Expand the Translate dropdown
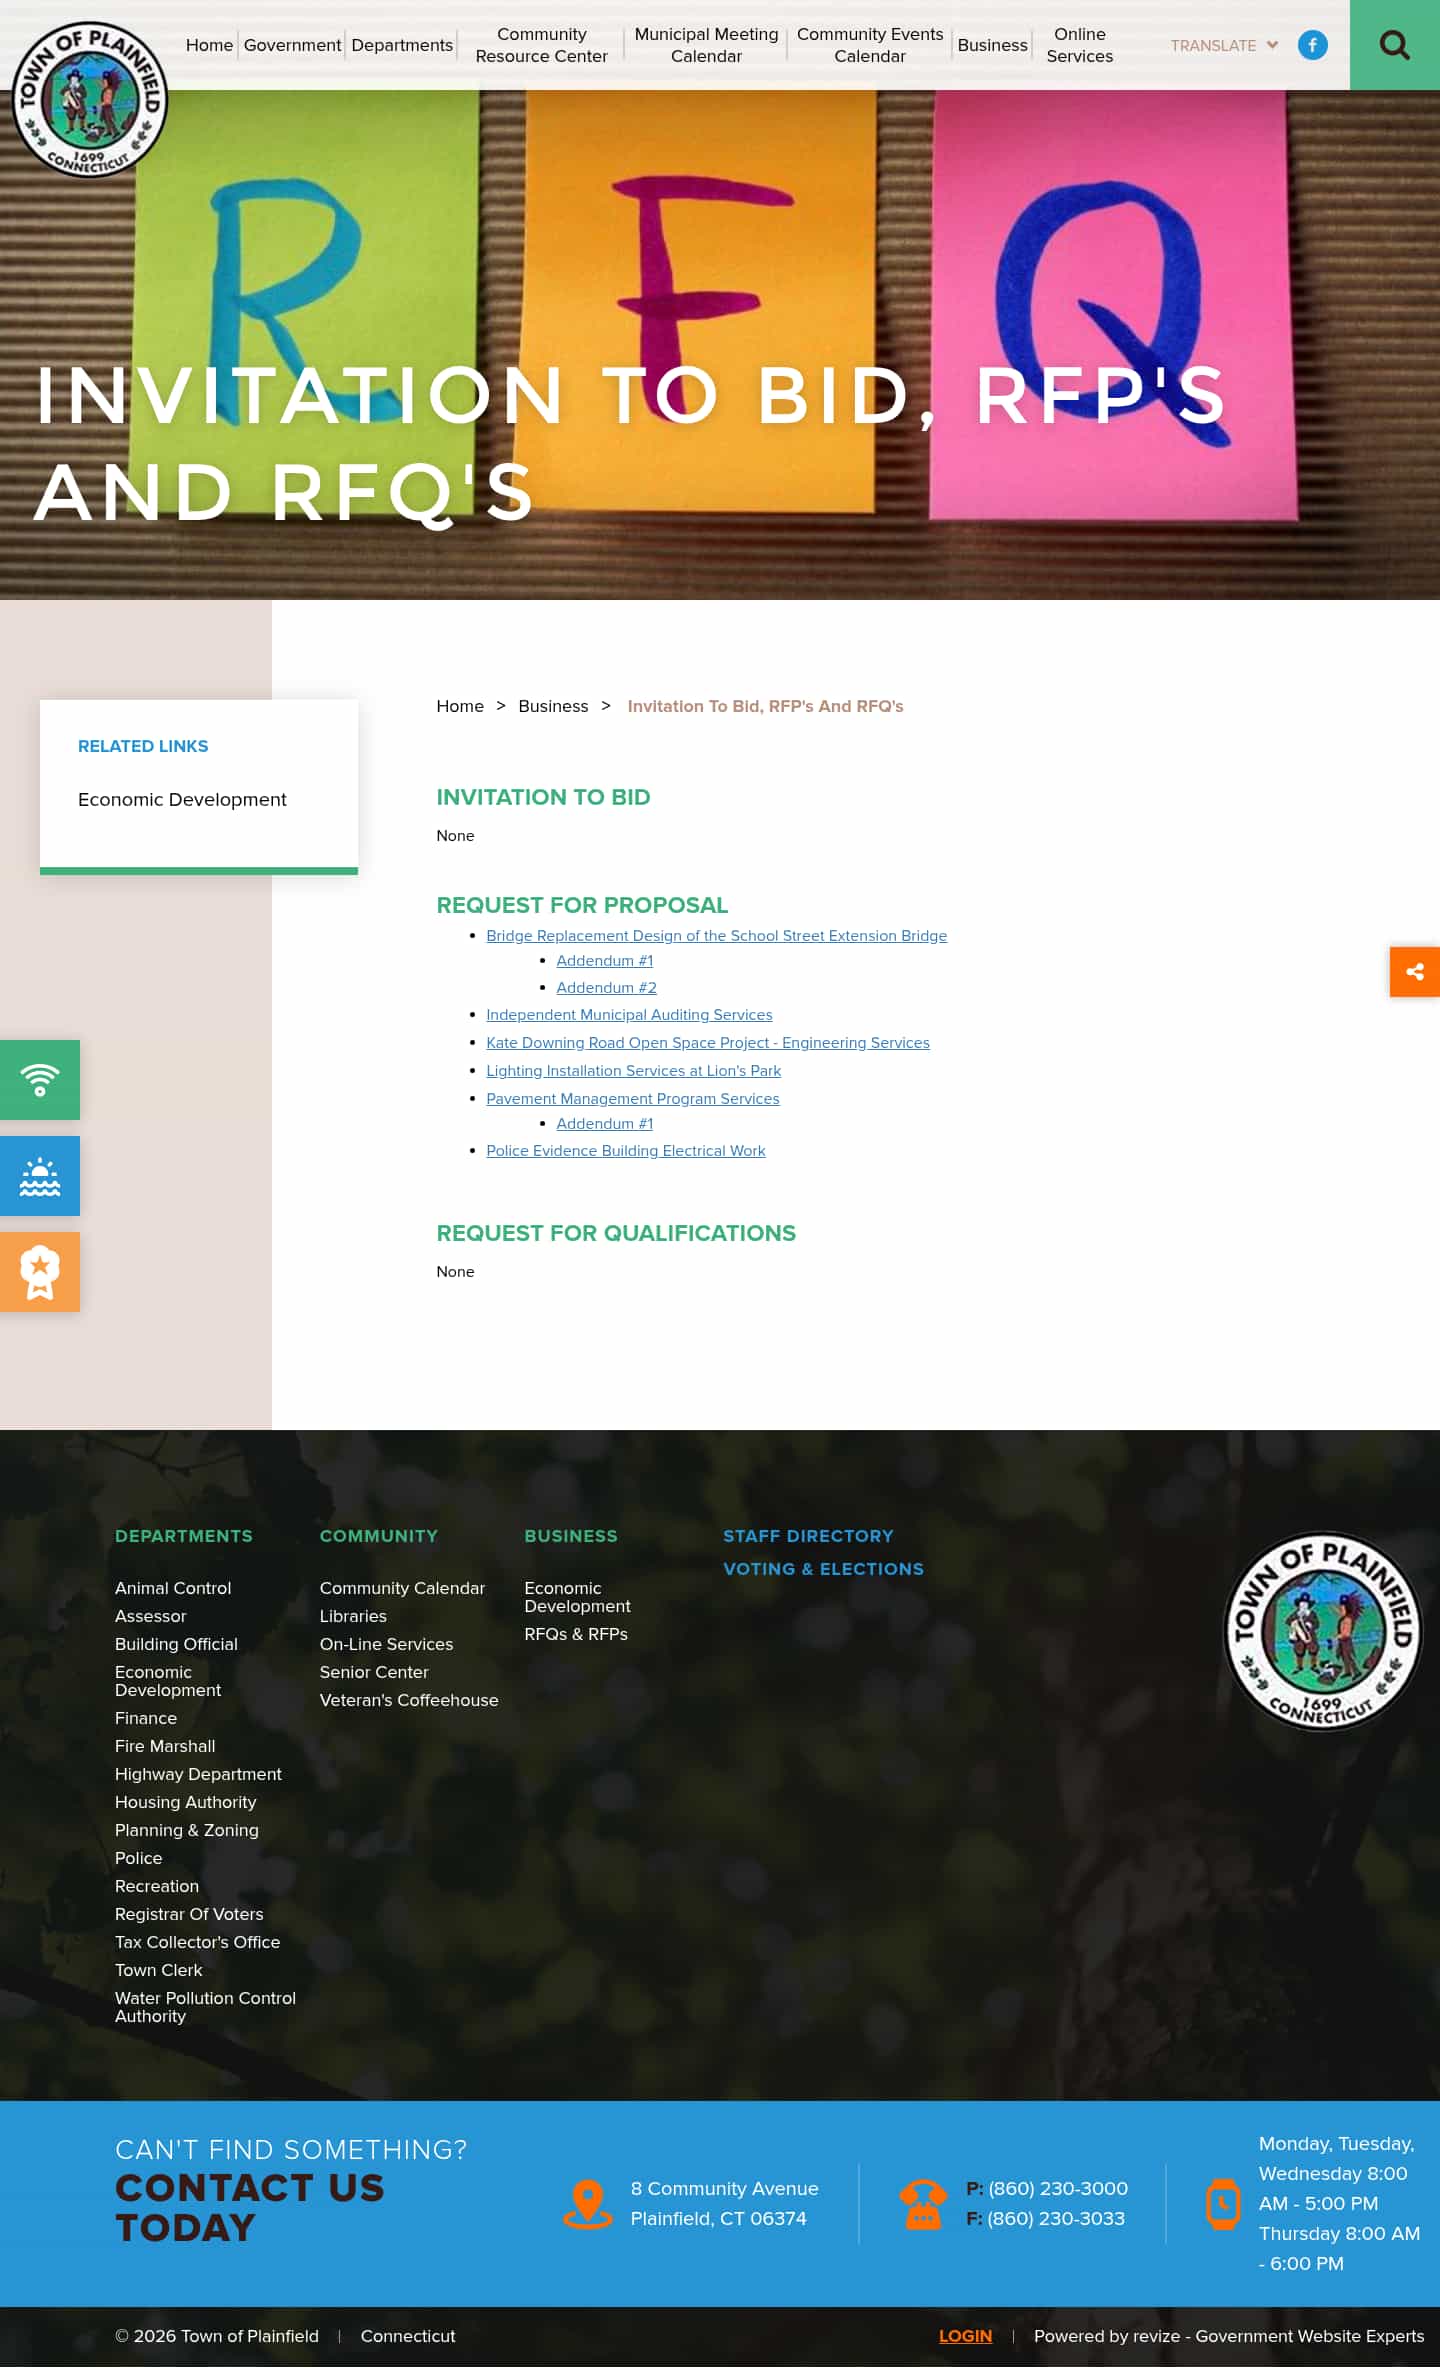 pyautogui.click(x=1224, y=46)
